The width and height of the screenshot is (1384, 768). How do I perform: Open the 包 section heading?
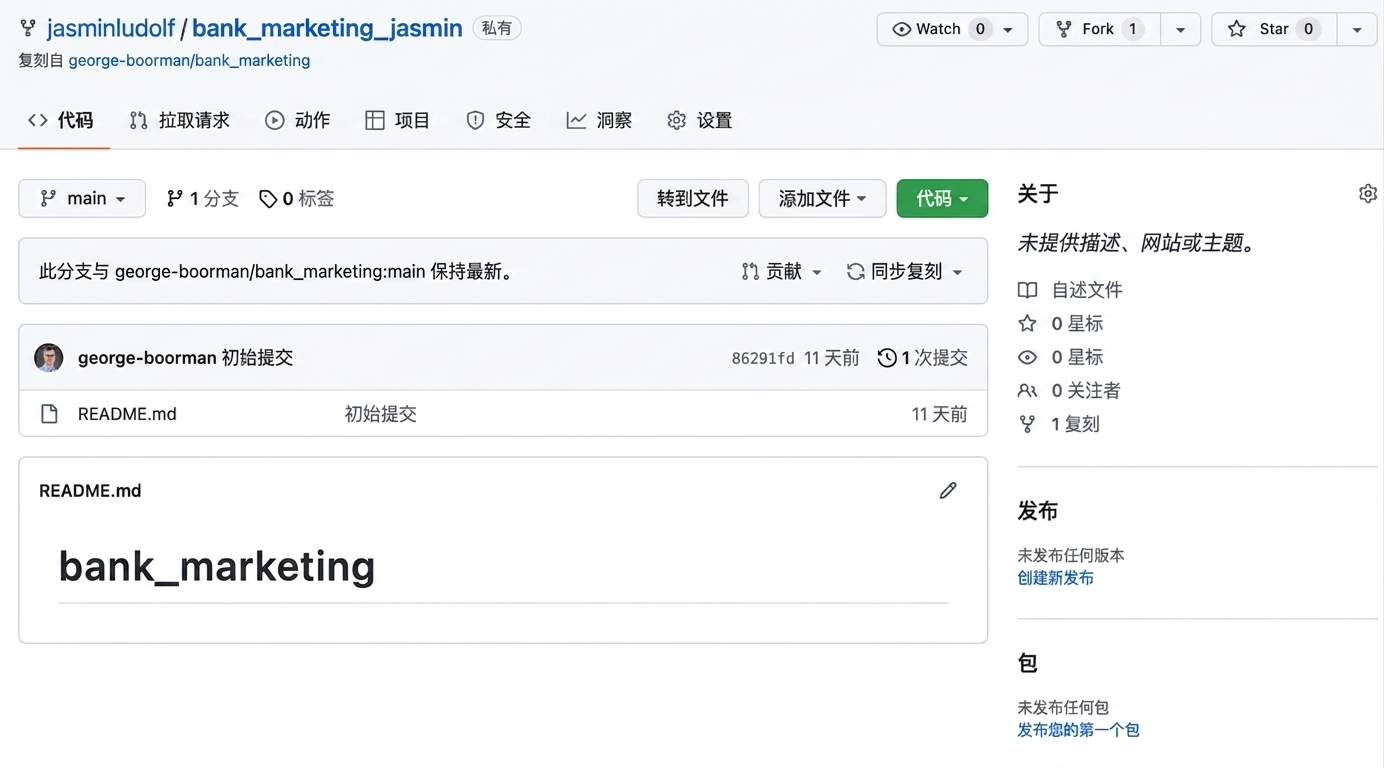click(1028, 663)
